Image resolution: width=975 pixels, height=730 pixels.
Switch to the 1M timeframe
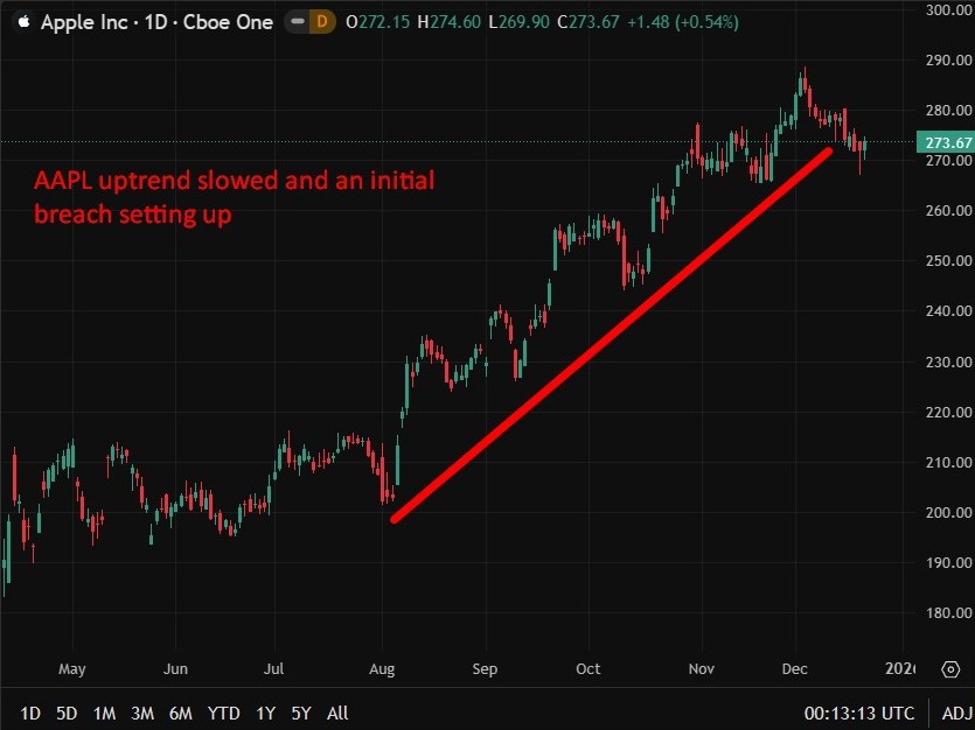click(105, 714)
